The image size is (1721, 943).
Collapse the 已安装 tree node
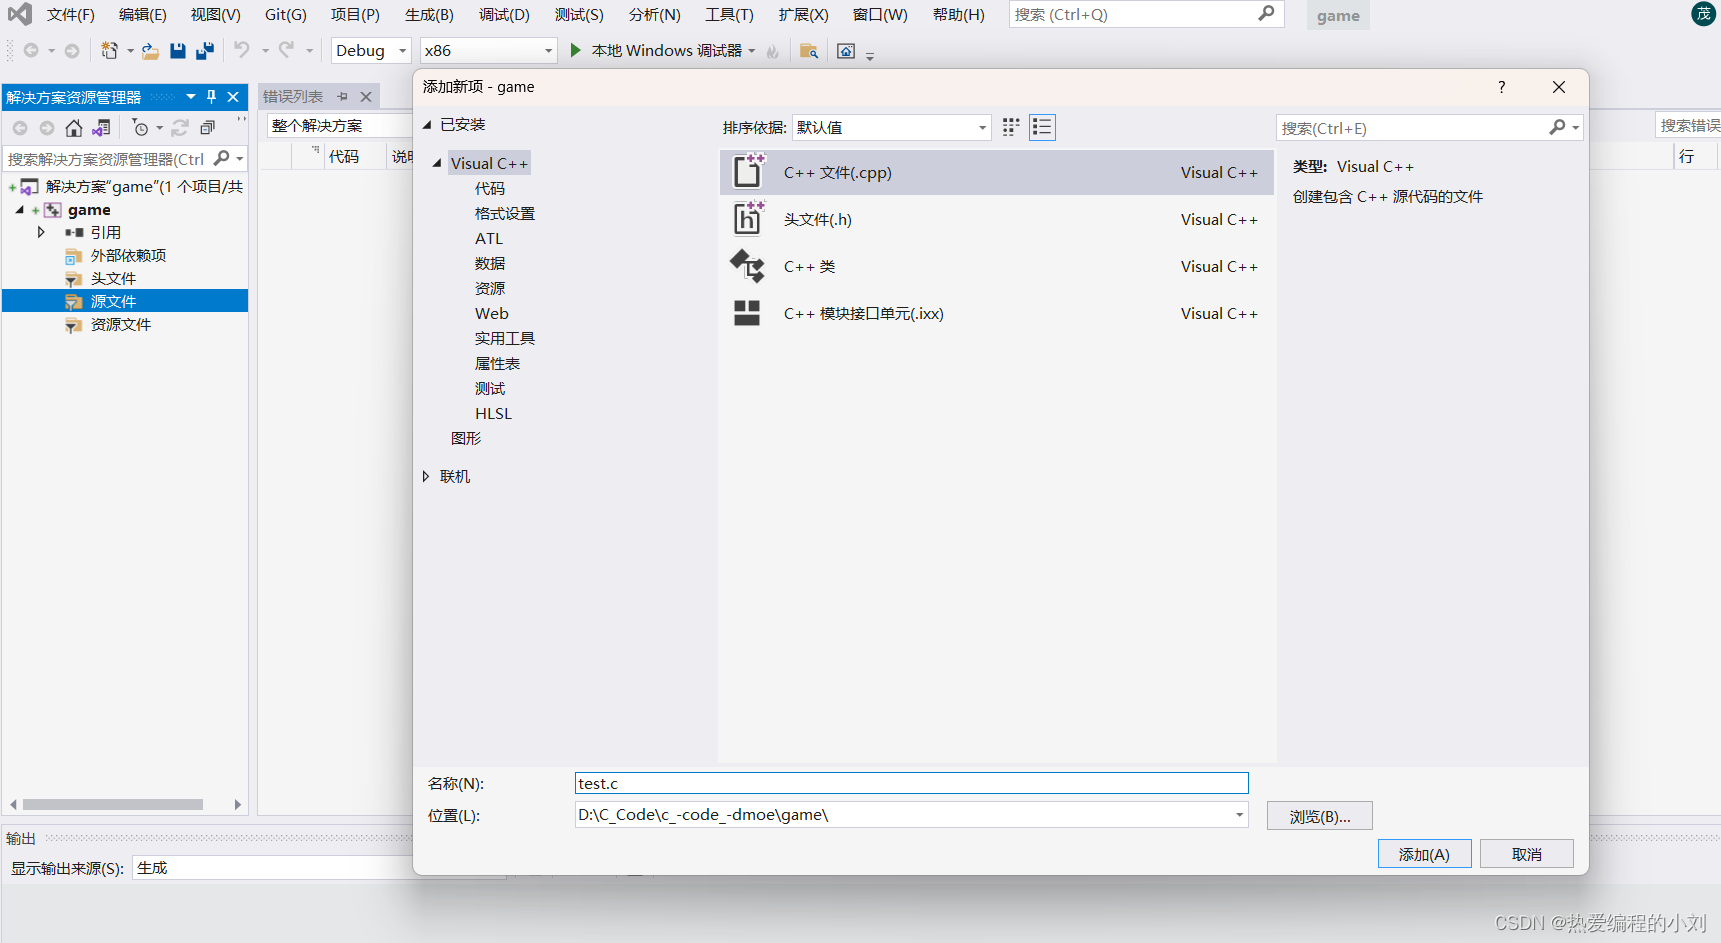tap(427, 125)
